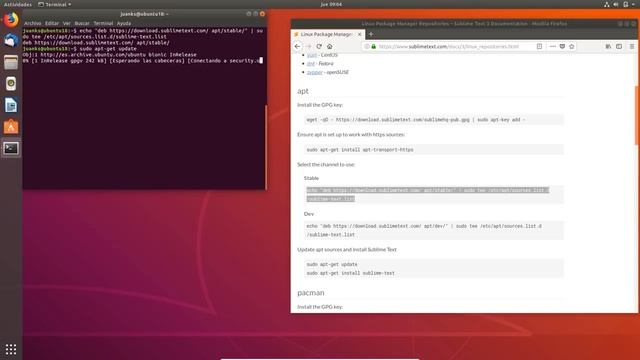Image resolution: width=640 pixels, height=360 pixels.
Task: Click the Terminal window scrollbar
Action: point(266,147)
